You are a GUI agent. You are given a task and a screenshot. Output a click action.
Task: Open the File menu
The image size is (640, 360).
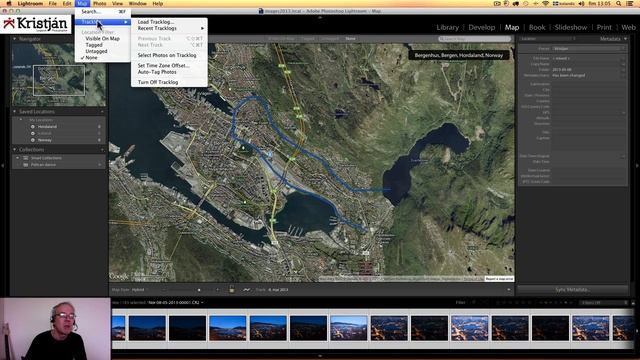tap(53, 3)
